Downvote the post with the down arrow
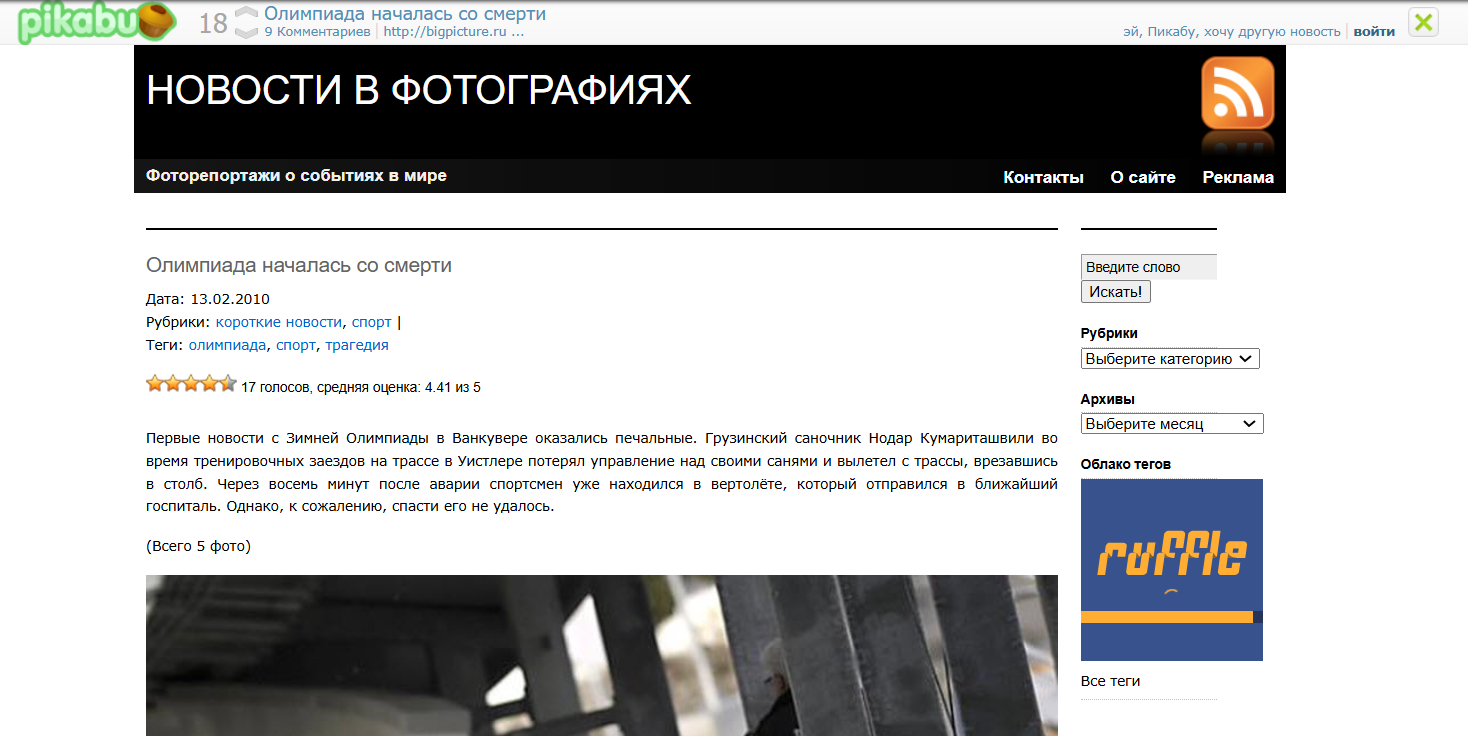The image size is (1468, 736). pyautogui.click(x=246, y=32)
